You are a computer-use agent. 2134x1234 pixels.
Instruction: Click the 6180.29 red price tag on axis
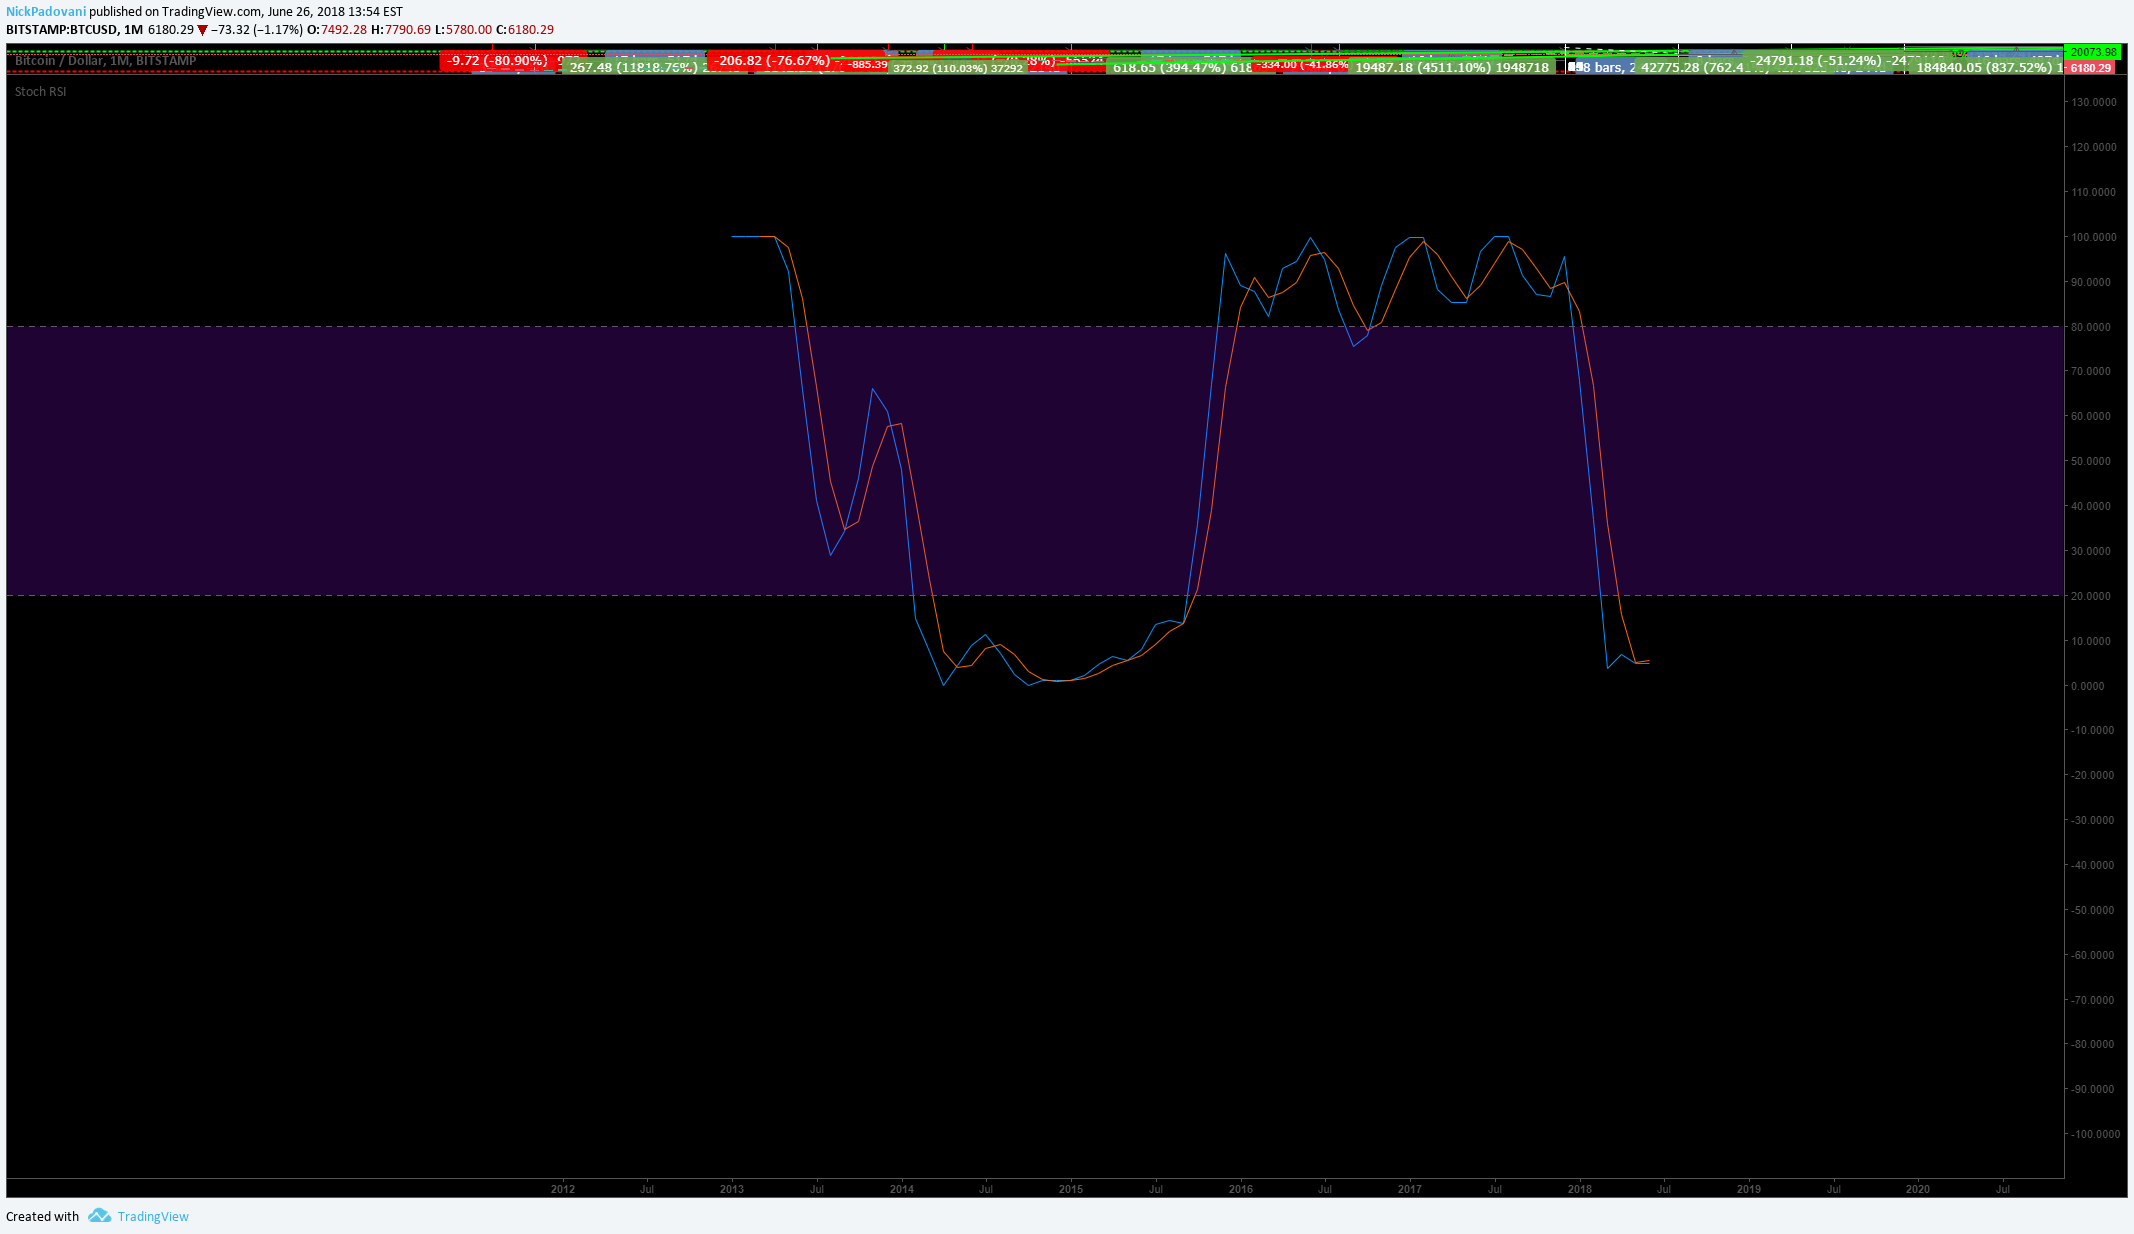tap(2090, 68)
